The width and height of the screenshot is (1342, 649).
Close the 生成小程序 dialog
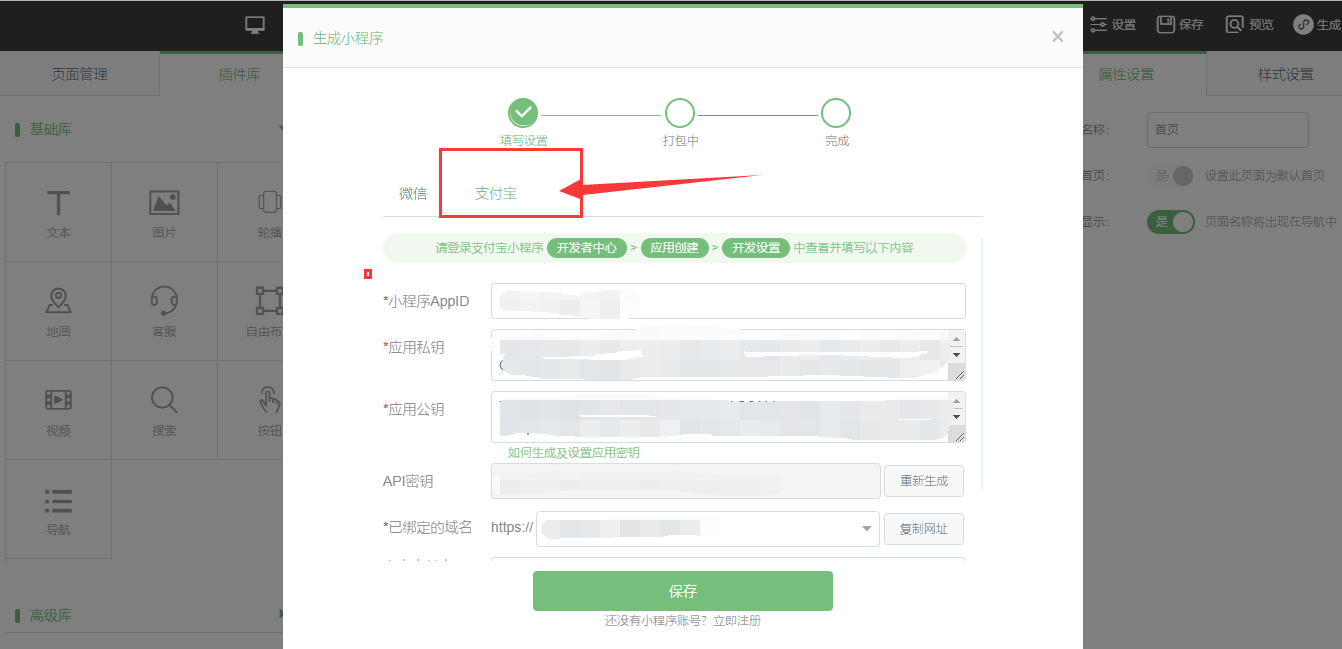click(1057, 37)
